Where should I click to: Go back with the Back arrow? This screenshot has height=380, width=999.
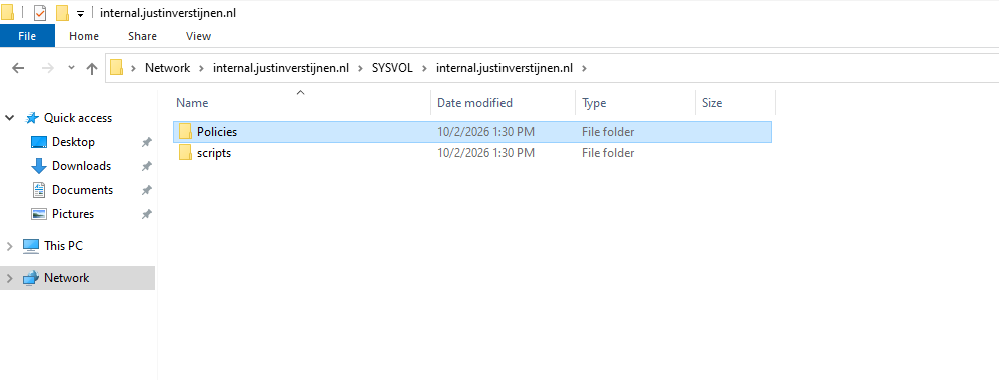pyautogui.click(x=18, y=68)
